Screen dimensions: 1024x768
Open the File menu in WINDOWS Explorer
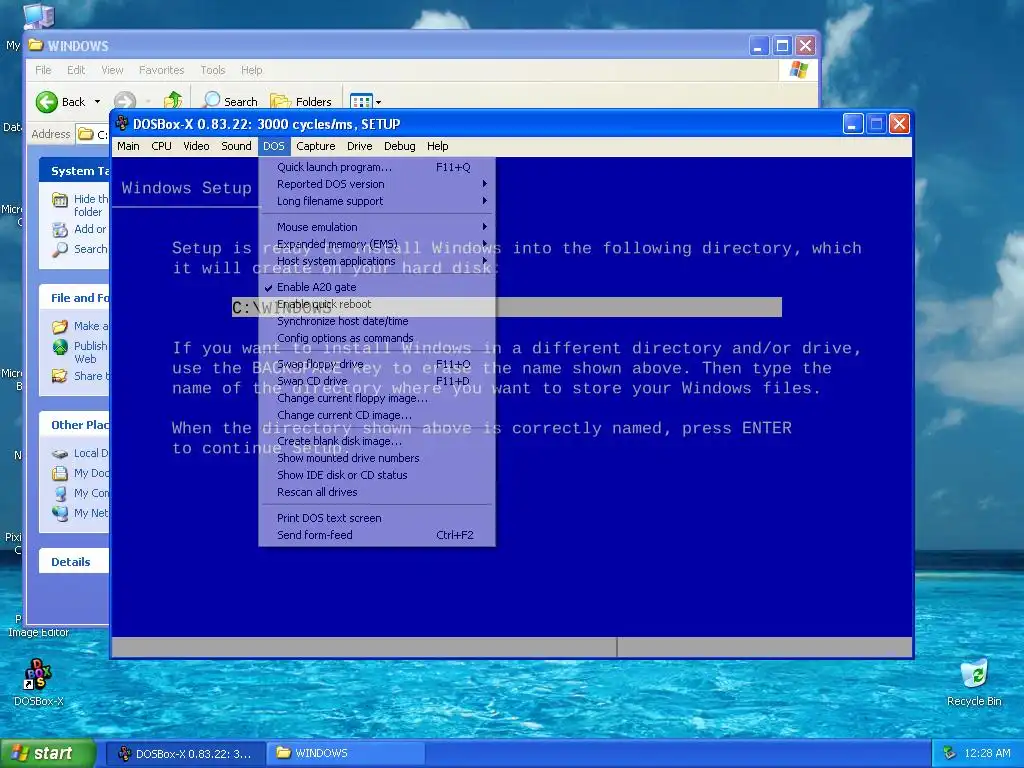point(43,70)
